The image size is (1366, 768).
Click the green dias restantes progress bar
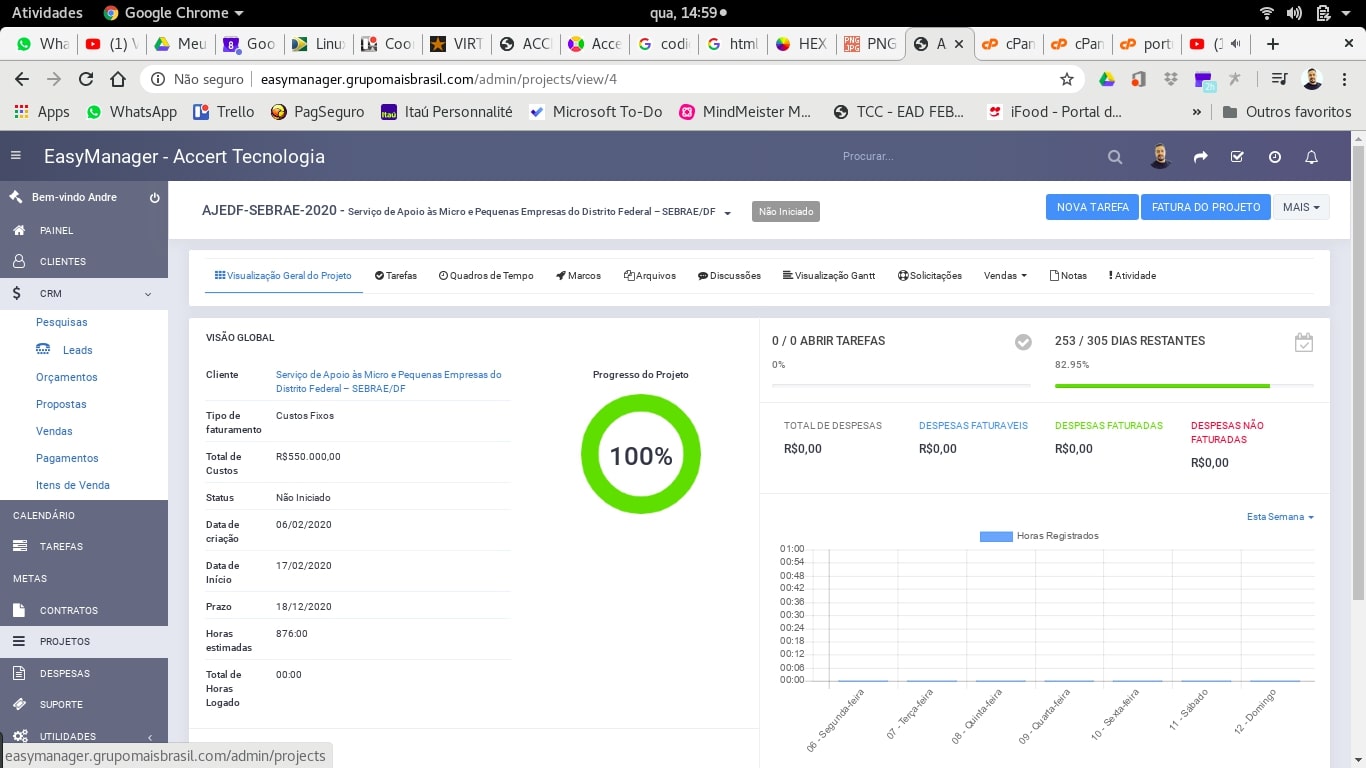coord(1162,385)
